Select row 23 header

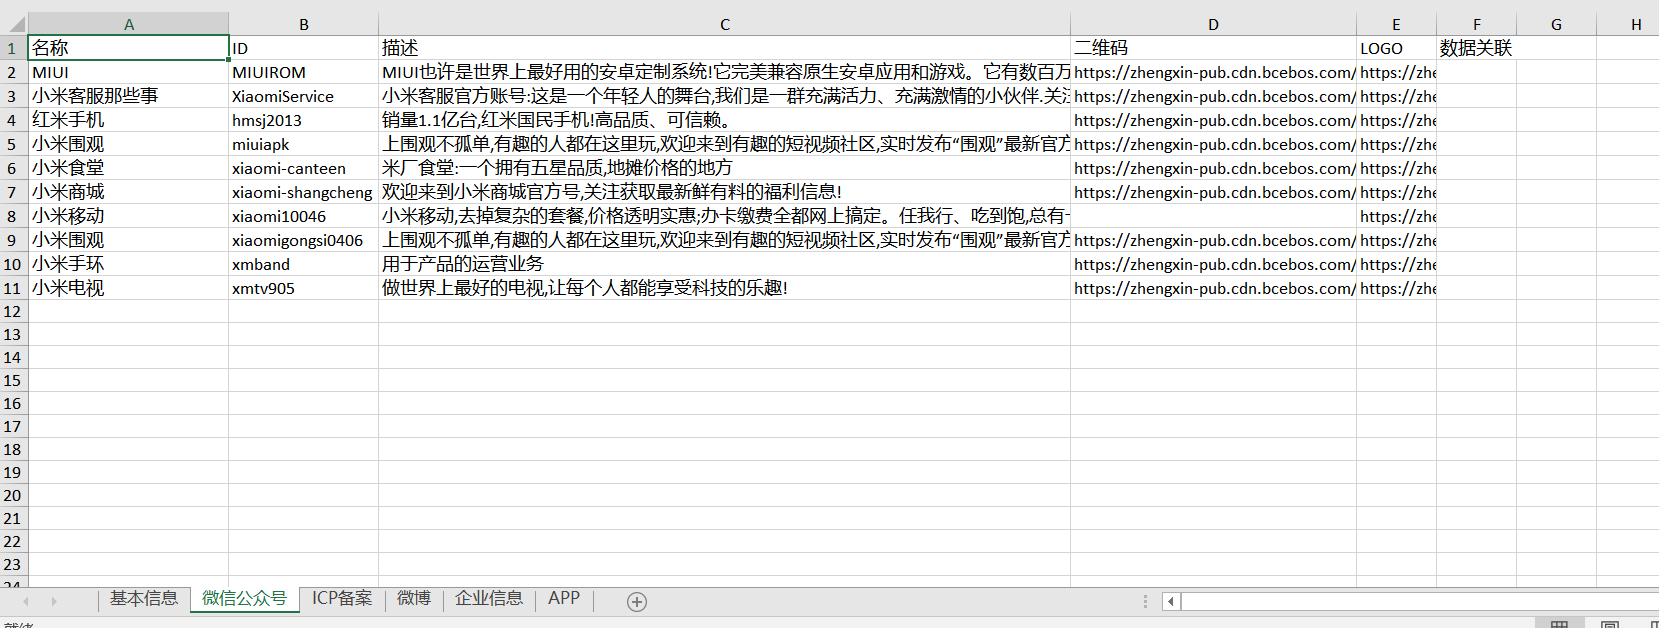pos(13,564)
